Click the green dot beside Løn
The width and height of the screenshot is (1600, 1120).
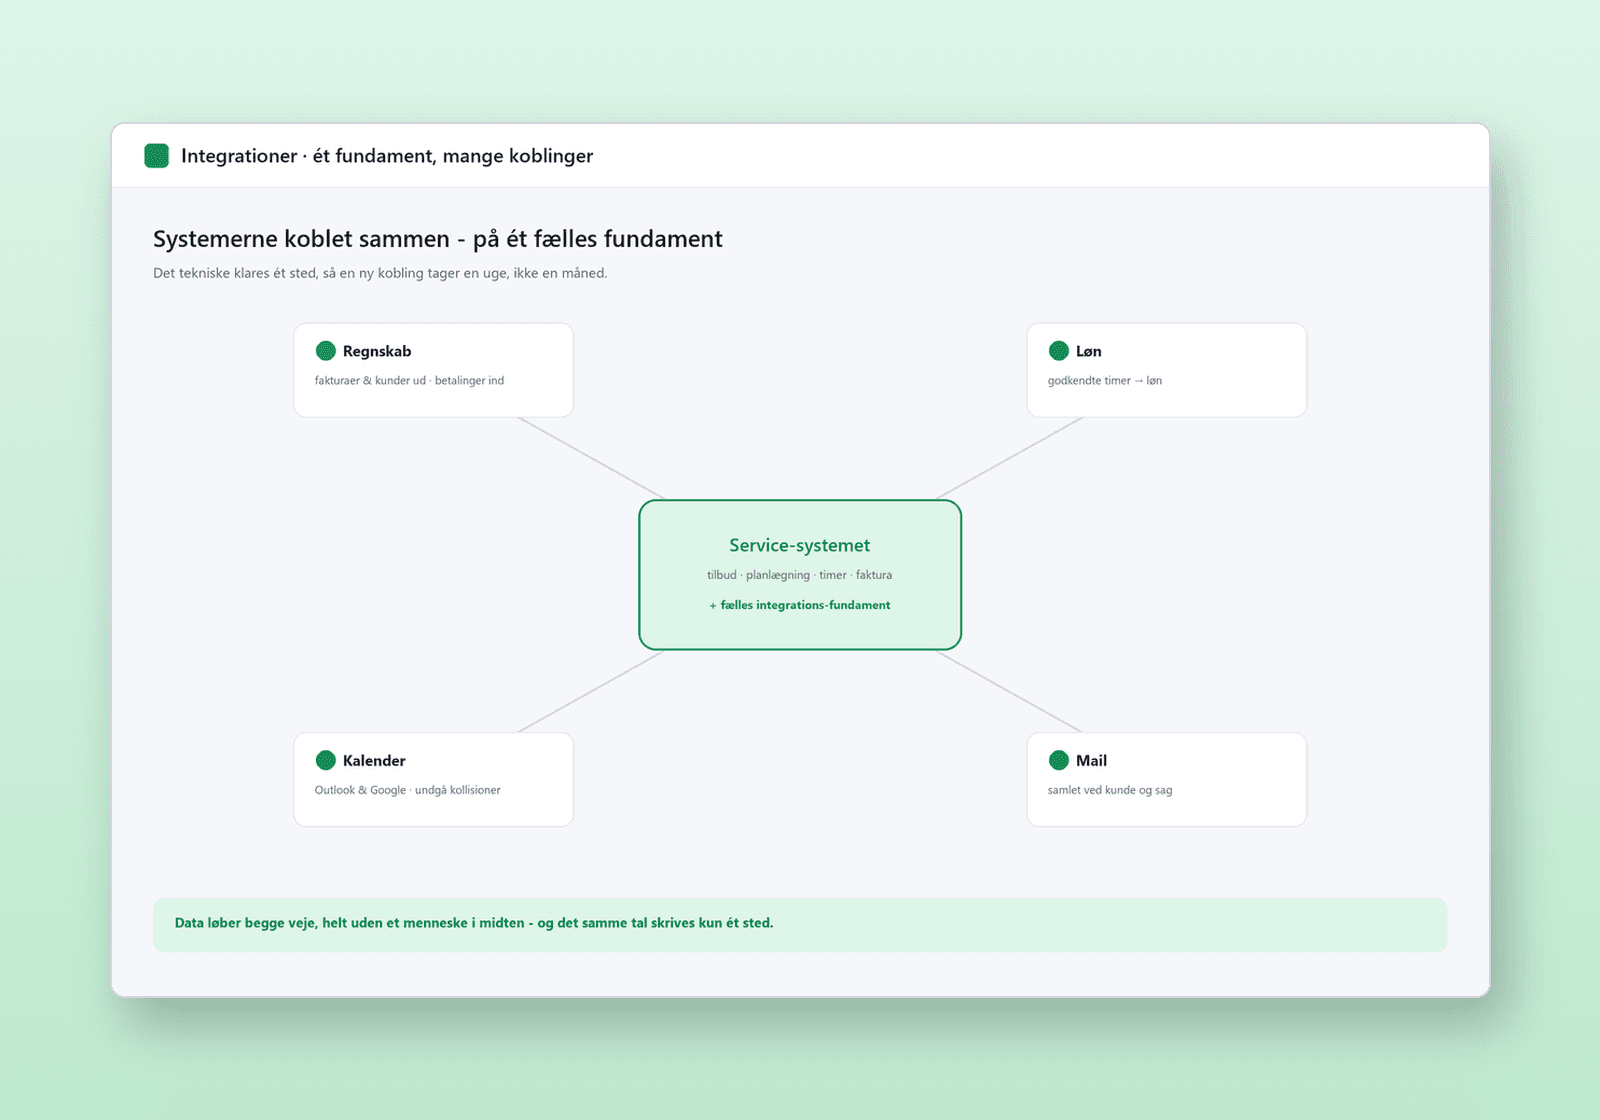tap(1058, 351)
